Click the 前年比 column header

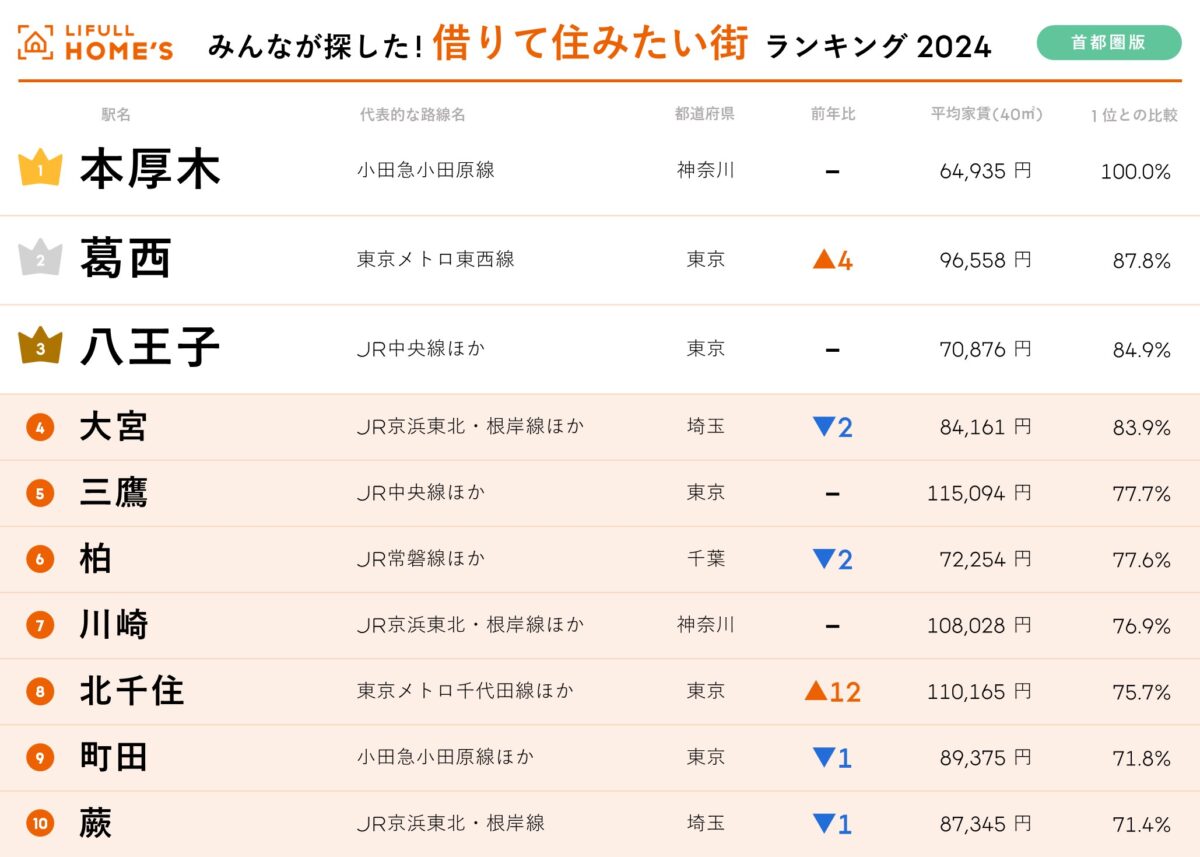[x=833, y=115]
